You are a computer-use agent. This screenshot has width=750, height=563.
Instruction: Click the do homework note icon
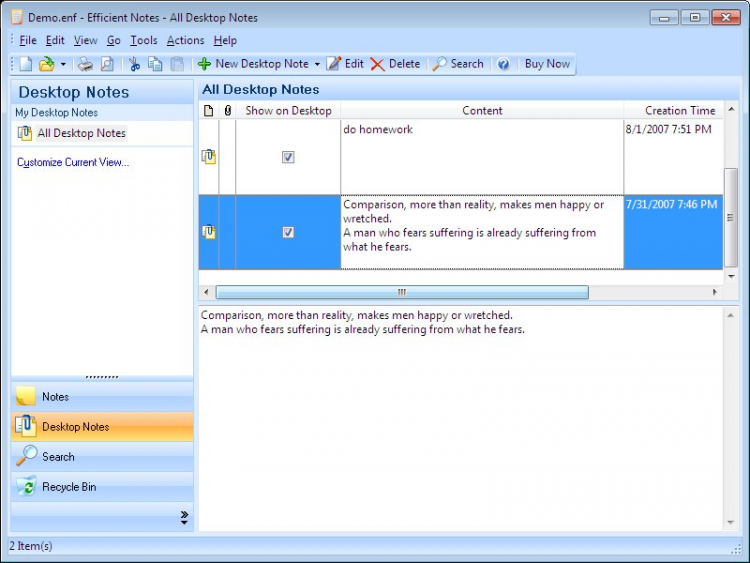(209, 156)
